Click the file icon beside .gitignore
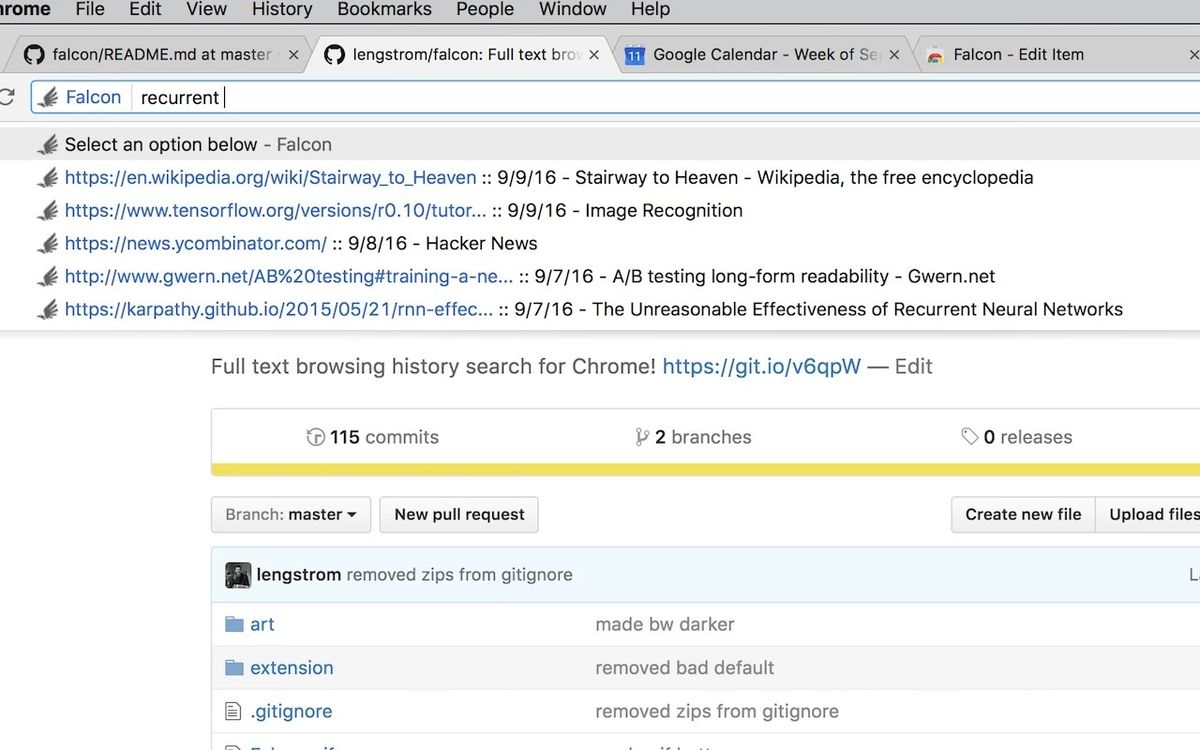The image size is (1200, 750). [234, 710]
